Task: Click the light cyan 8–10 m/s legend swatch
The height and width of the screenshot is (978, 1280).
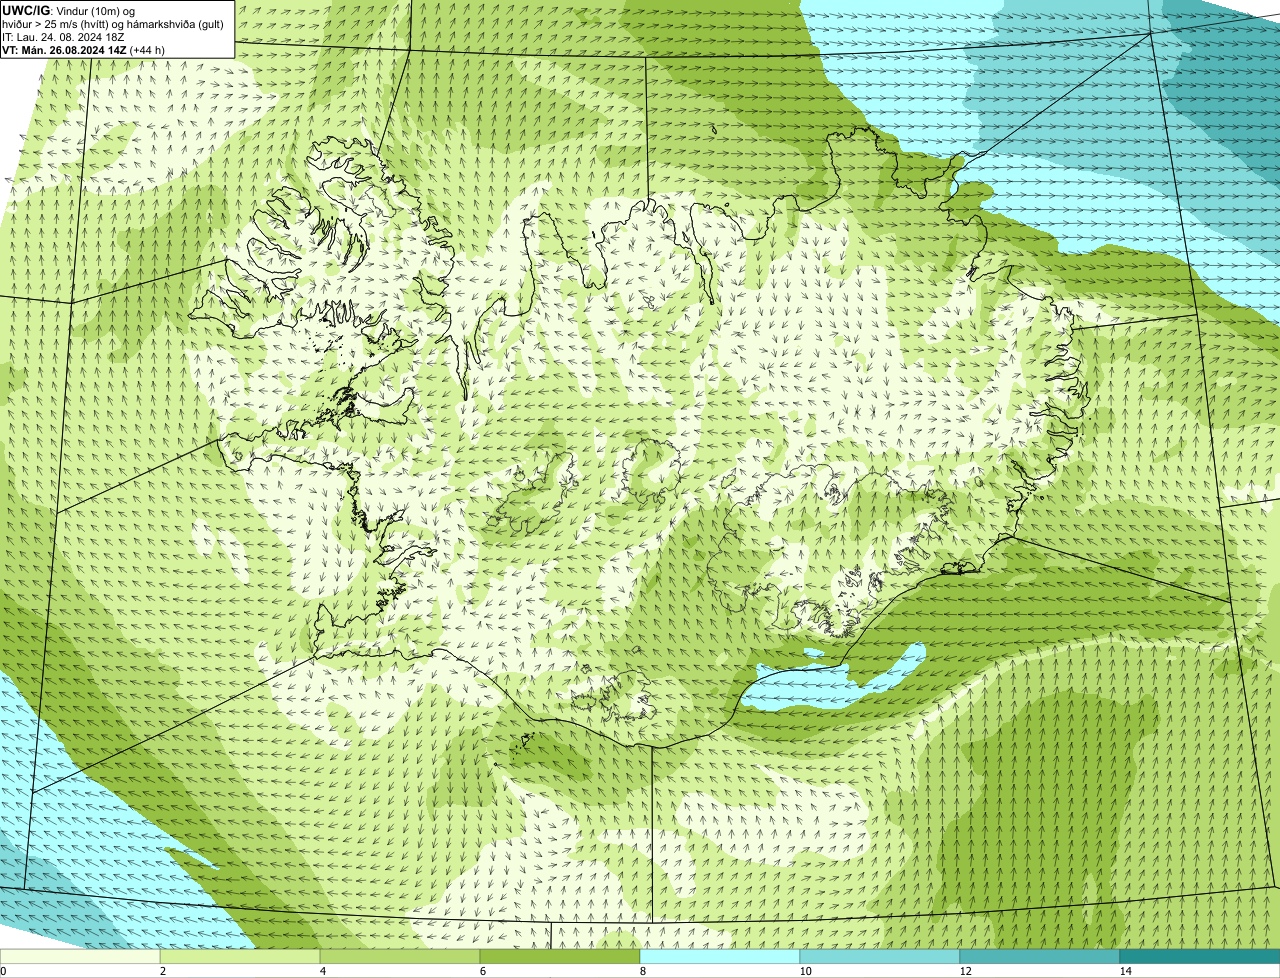Action: (720, 957)
